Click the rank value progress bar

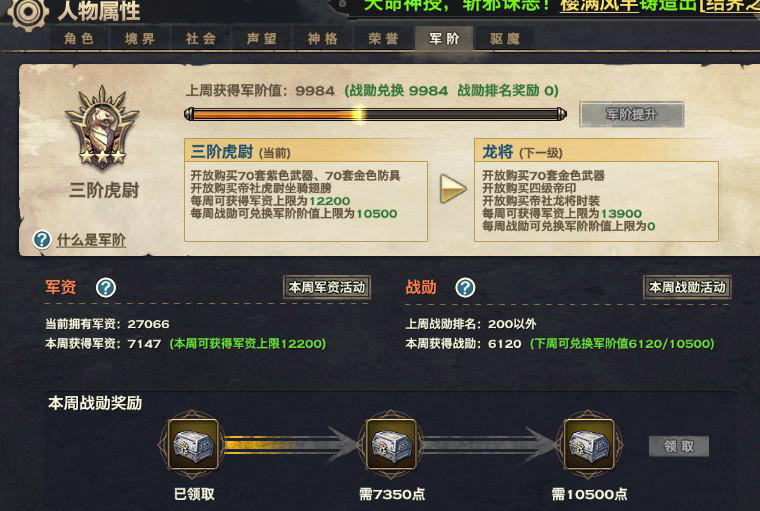[376, 115]
